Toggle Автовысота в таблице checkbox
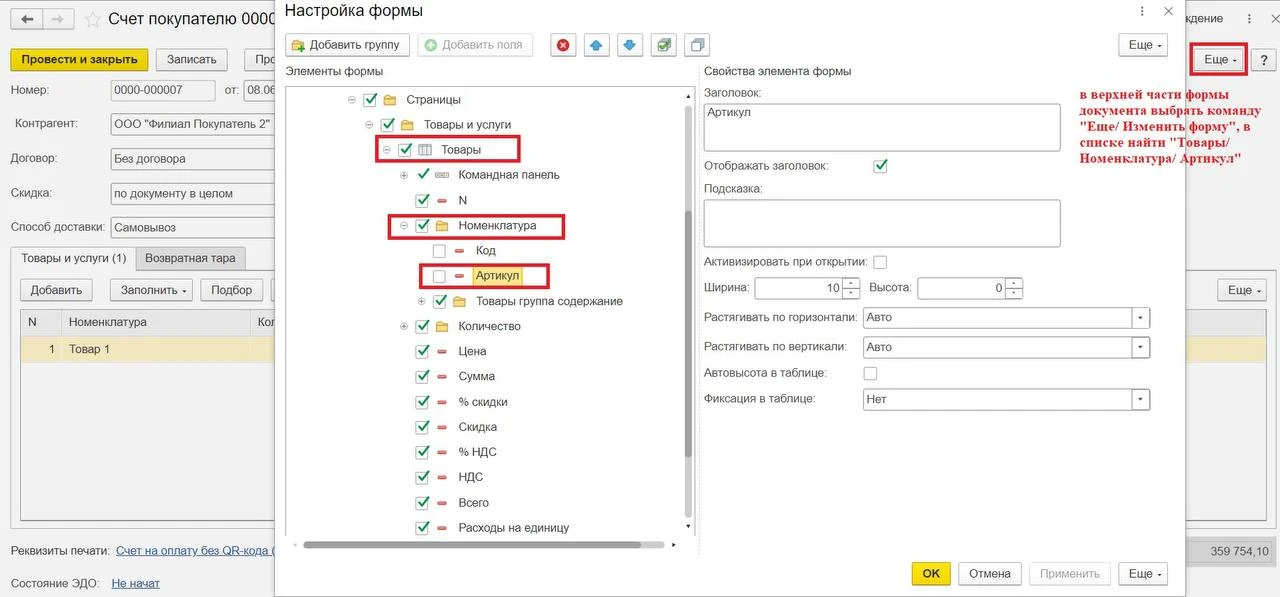The image size is (1280, 597). [x=870, y=373]
